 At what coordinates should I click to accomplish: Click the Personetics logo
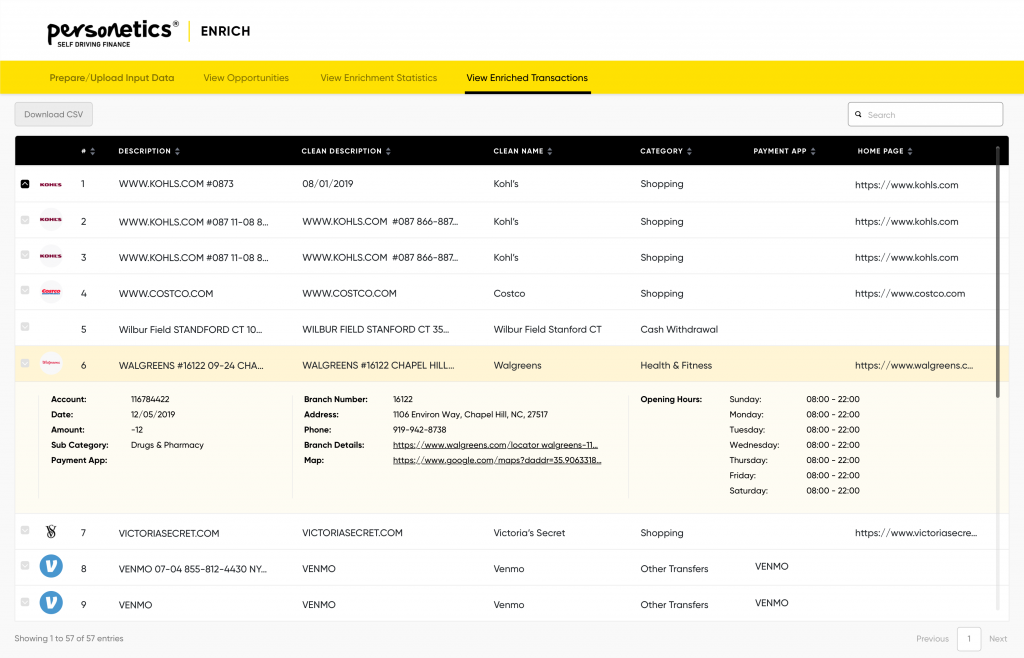(112, 33)
